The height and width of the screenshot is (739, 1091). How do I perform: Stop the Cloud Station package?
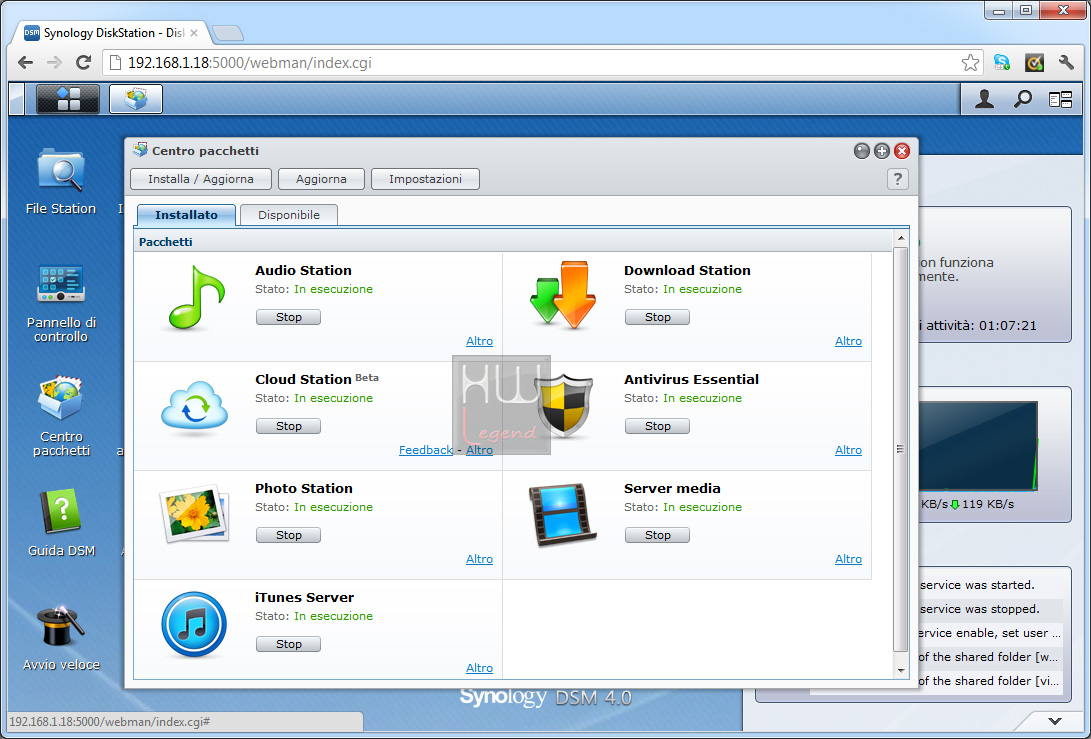289,426
